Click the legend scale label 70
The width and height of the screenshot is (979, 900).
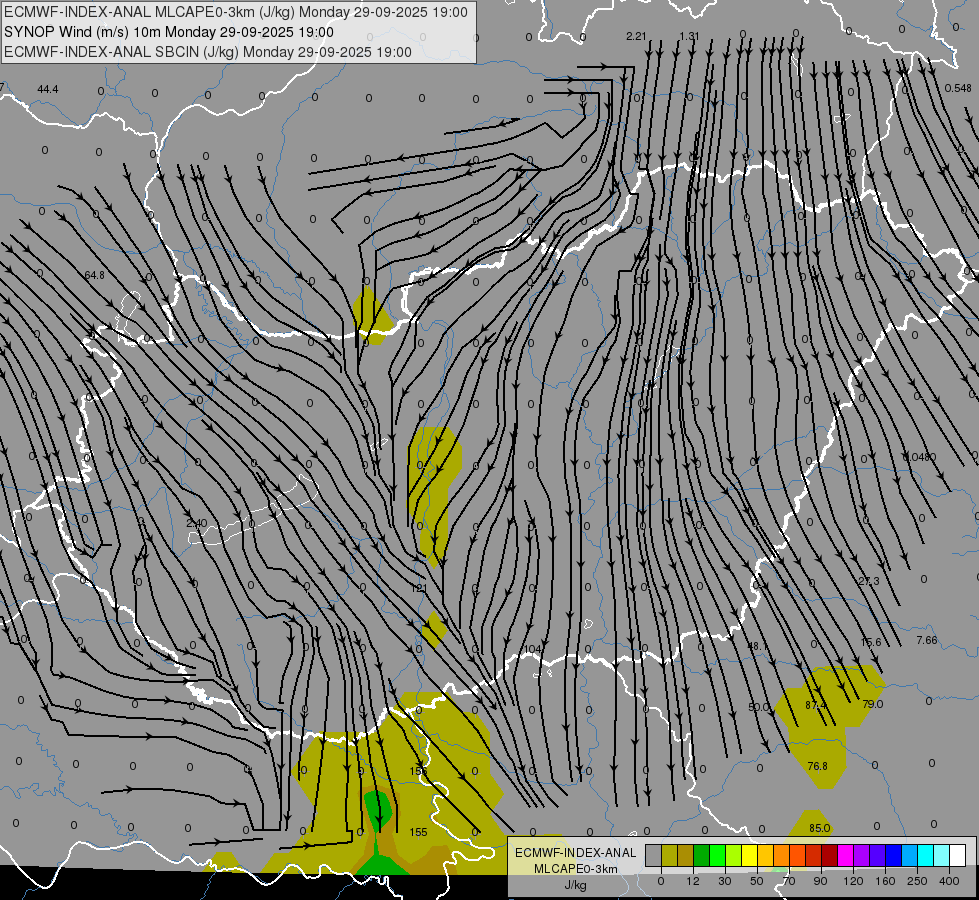pyautogui.click(x=788, y=881)
